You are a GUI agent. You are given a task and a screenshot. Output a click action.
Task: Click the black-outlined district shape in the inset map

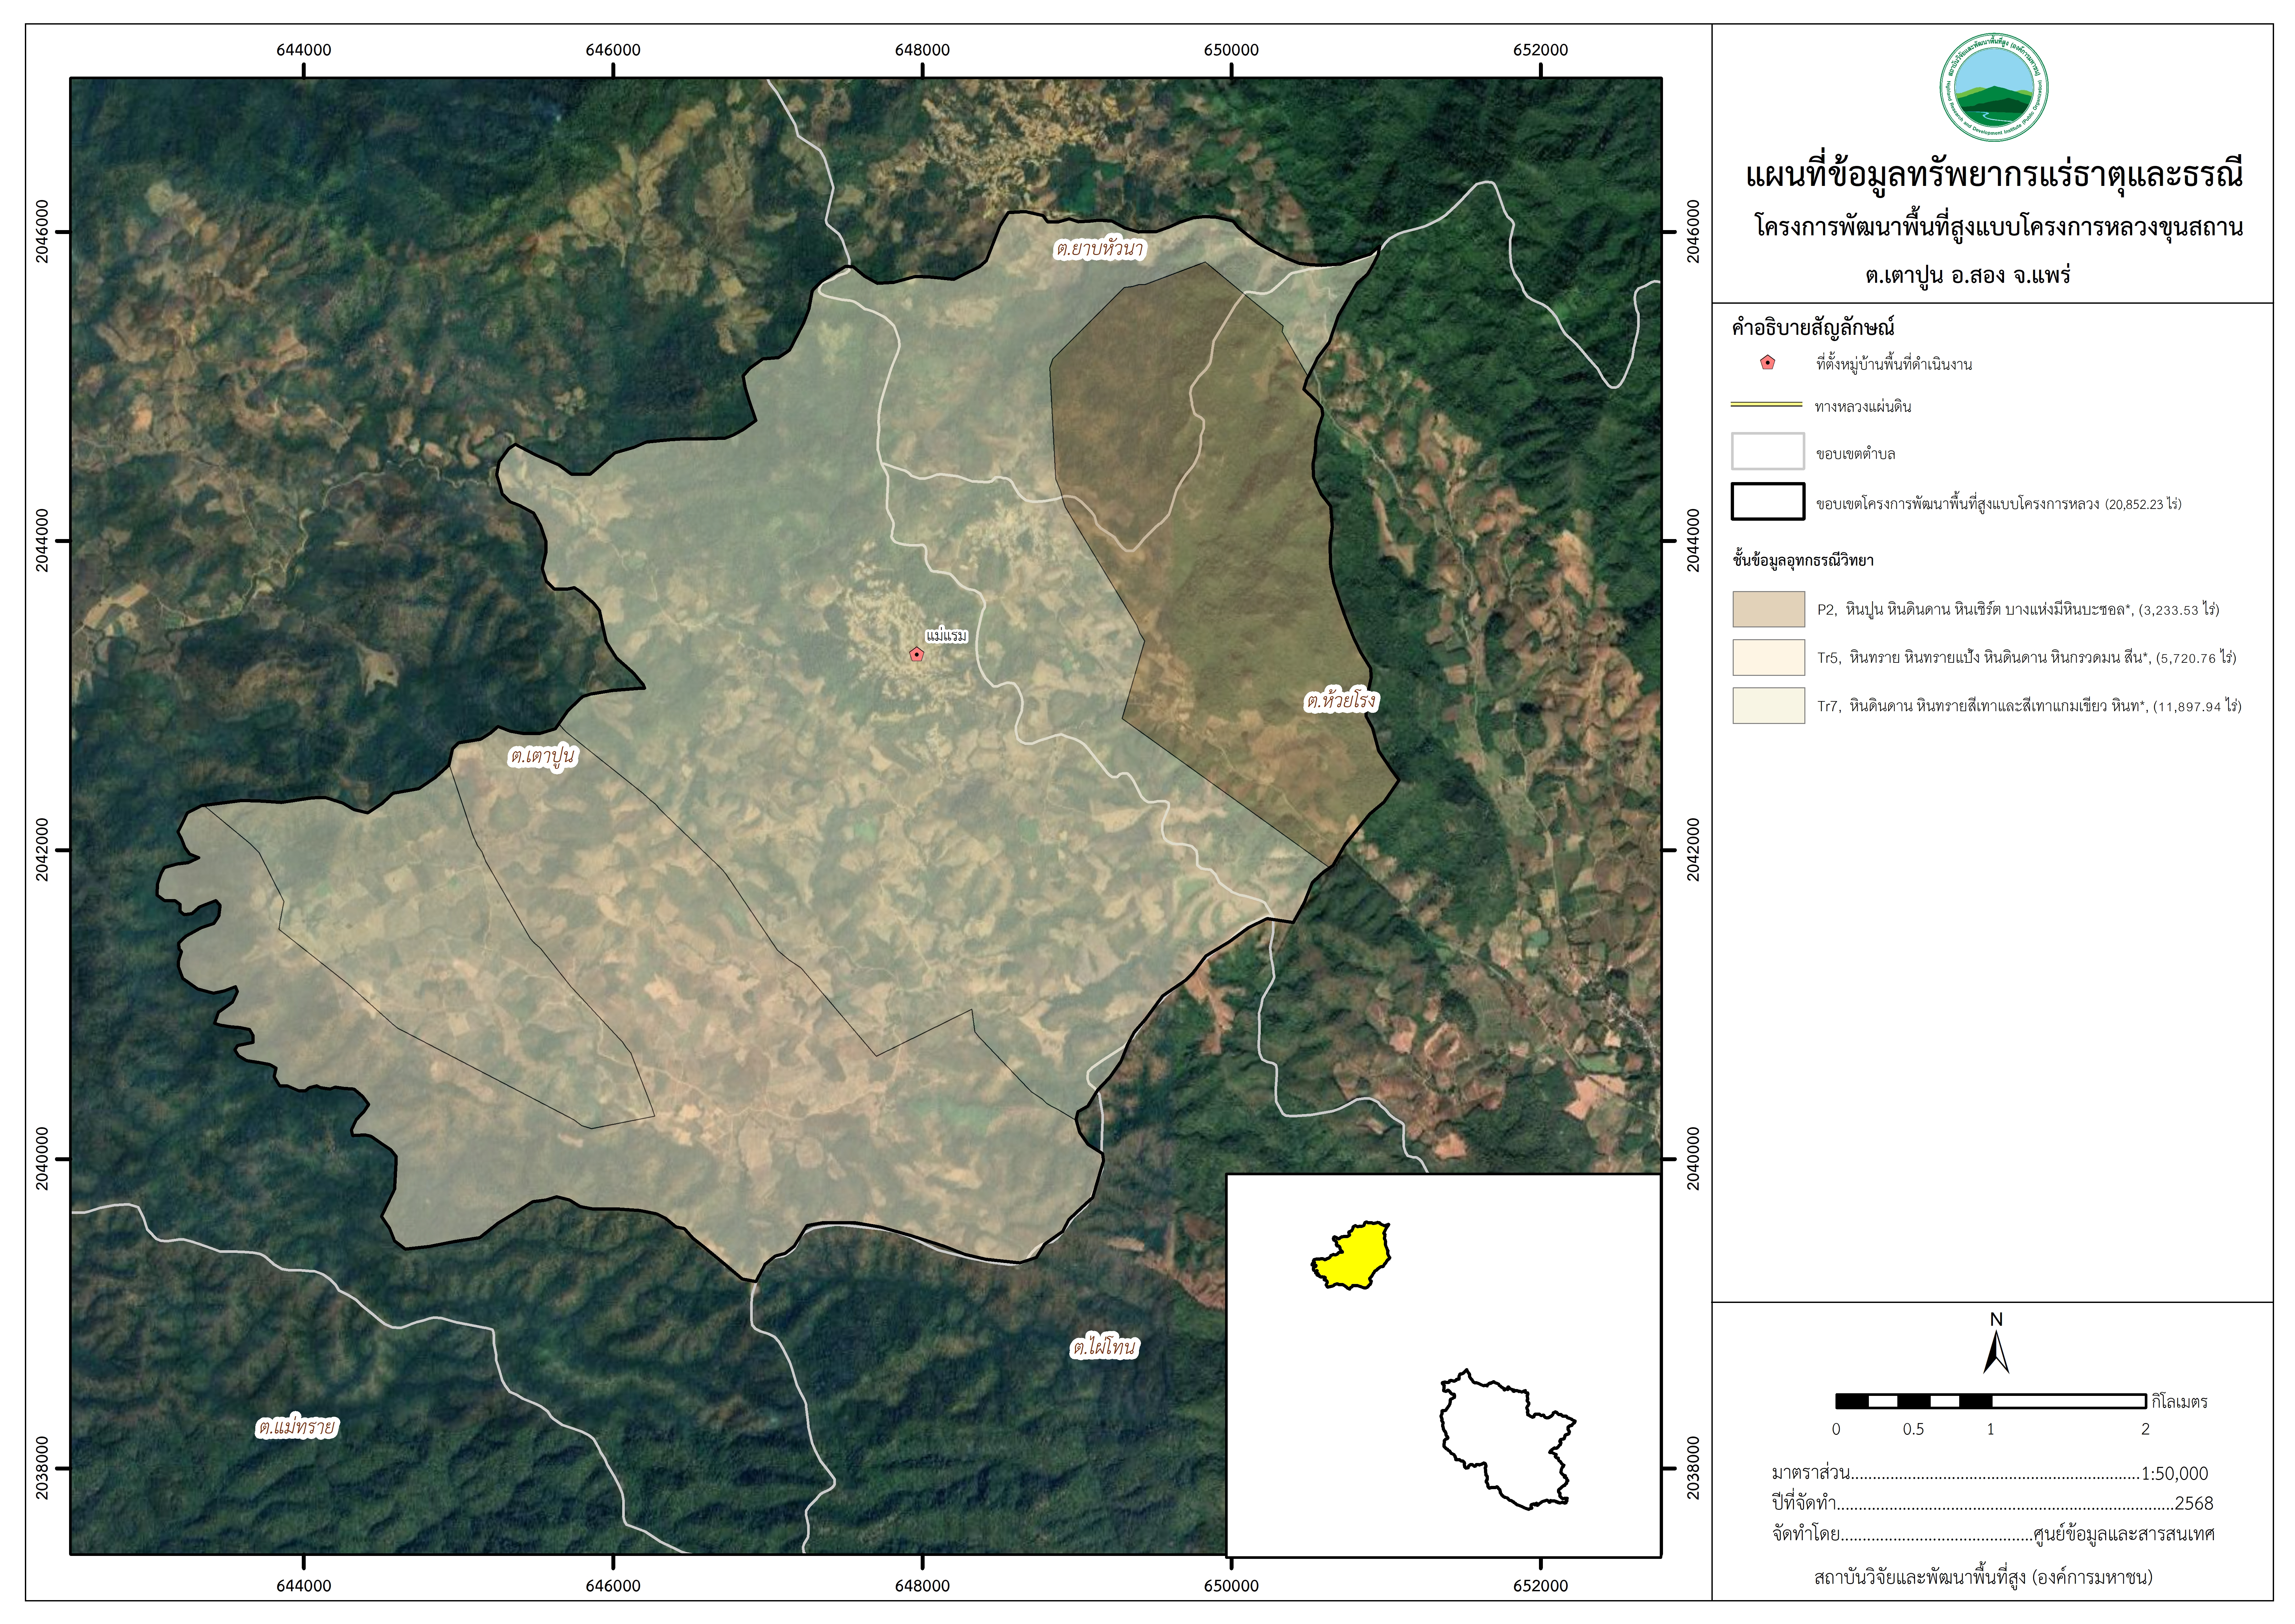pyautogui.click(x=1505, y=1440)
